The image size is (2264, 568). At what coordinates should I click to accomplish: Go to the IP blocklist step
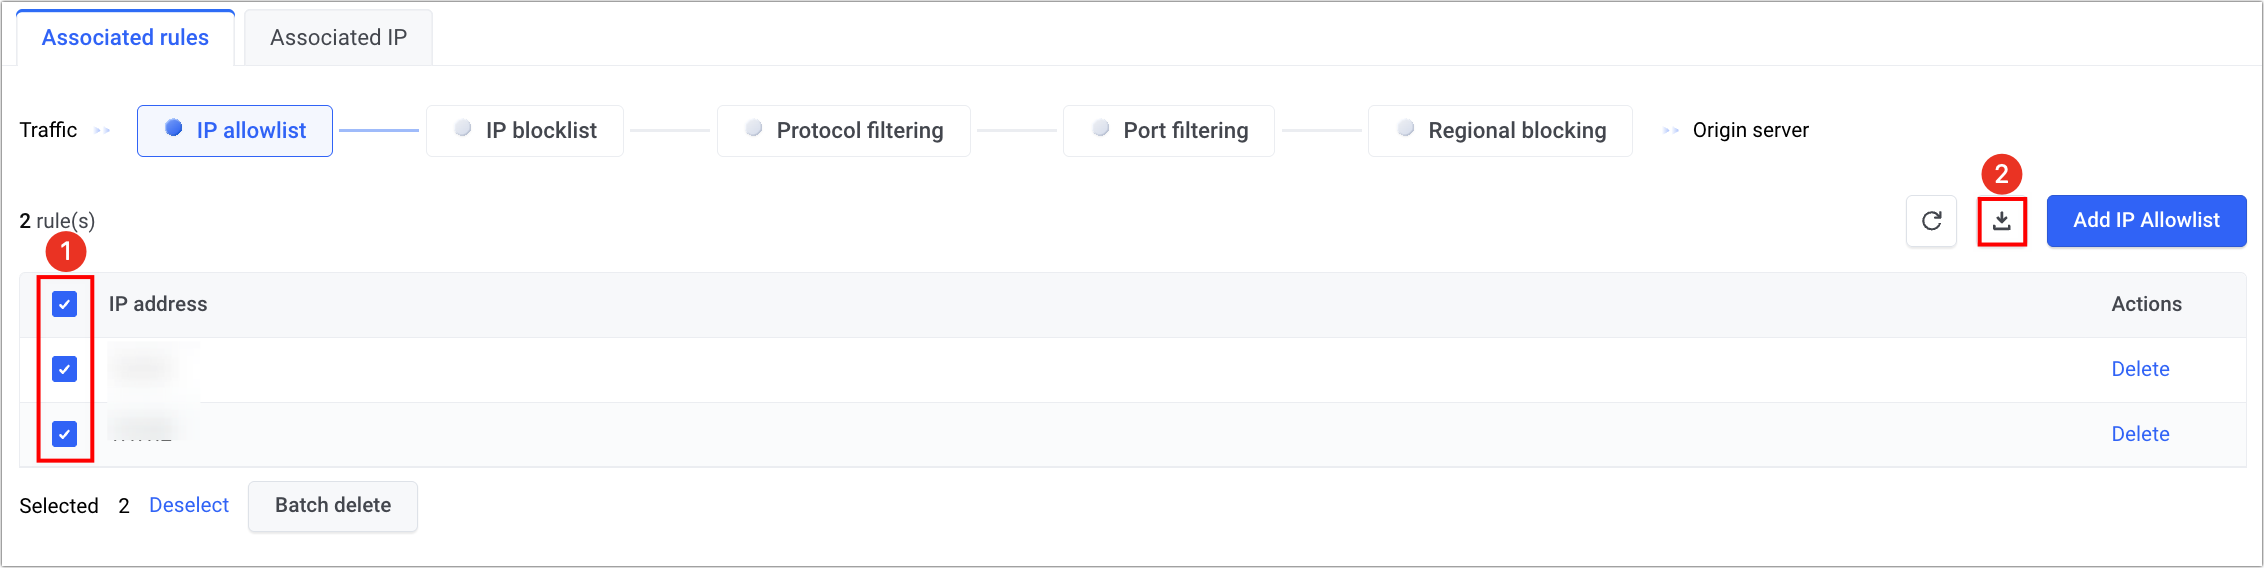click(x=525, y=131)
